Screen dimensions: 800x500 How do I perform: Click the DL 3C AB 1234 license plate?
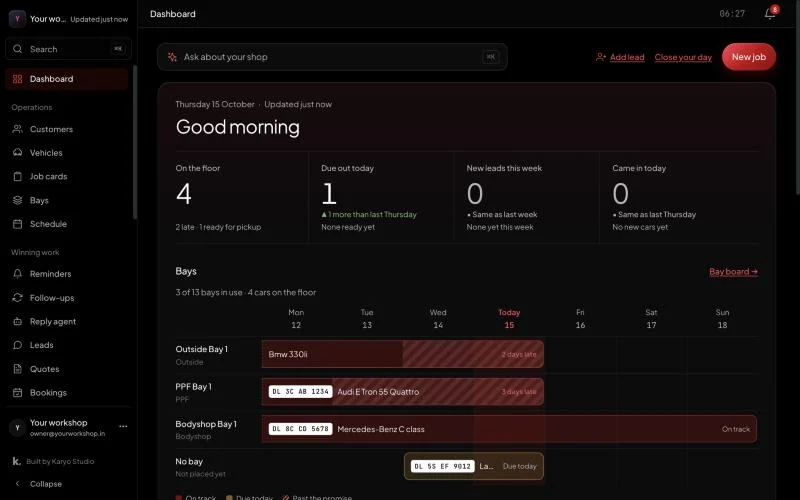coord(301,392)
